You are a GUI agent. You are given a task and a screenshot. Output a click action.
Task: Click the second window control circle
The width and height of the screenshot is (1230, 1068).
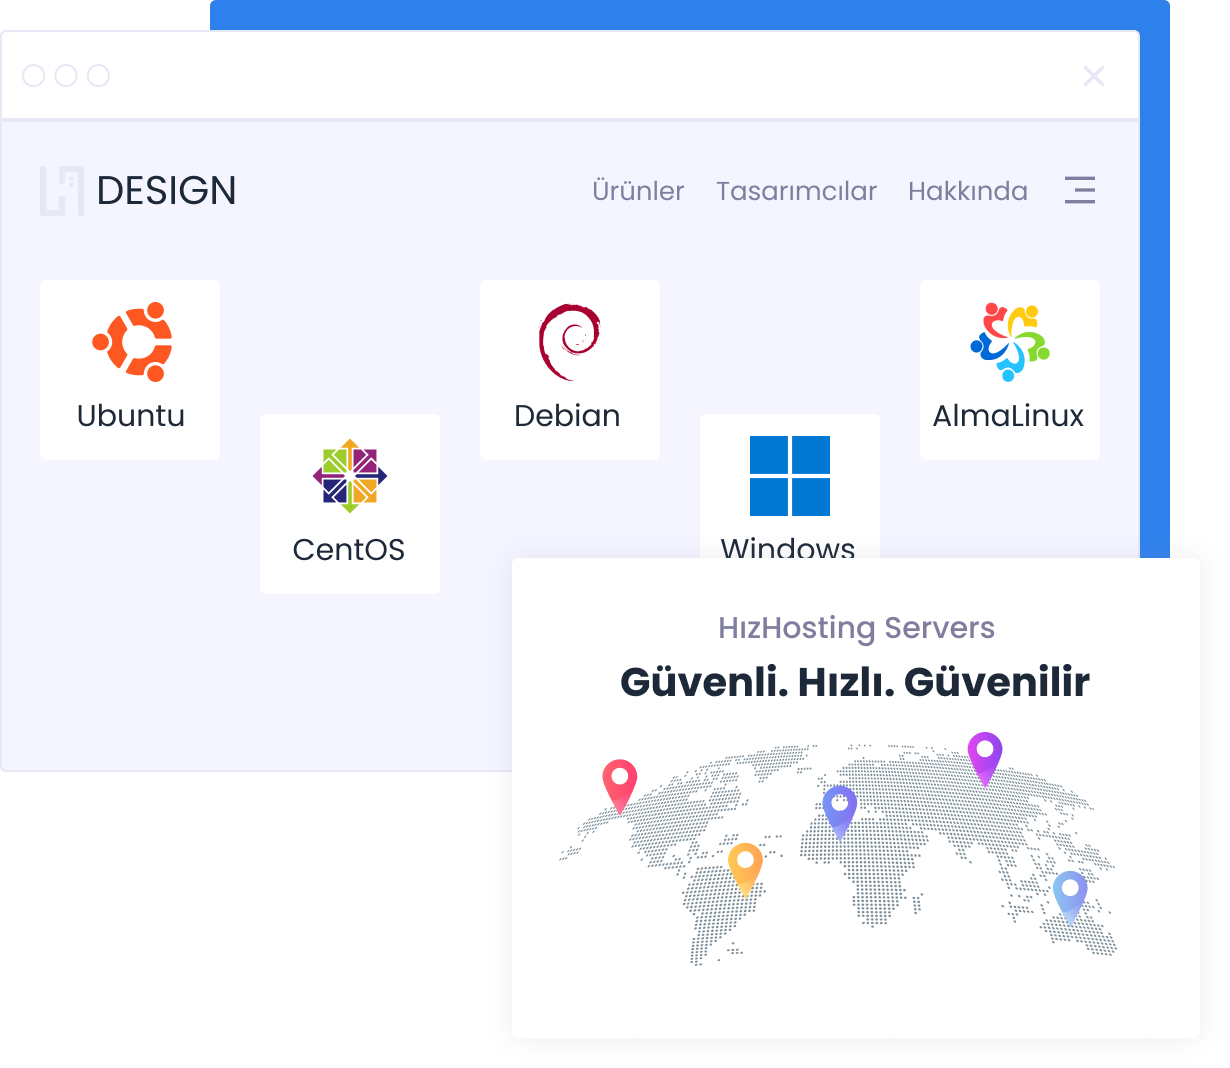tap(66, 76)
